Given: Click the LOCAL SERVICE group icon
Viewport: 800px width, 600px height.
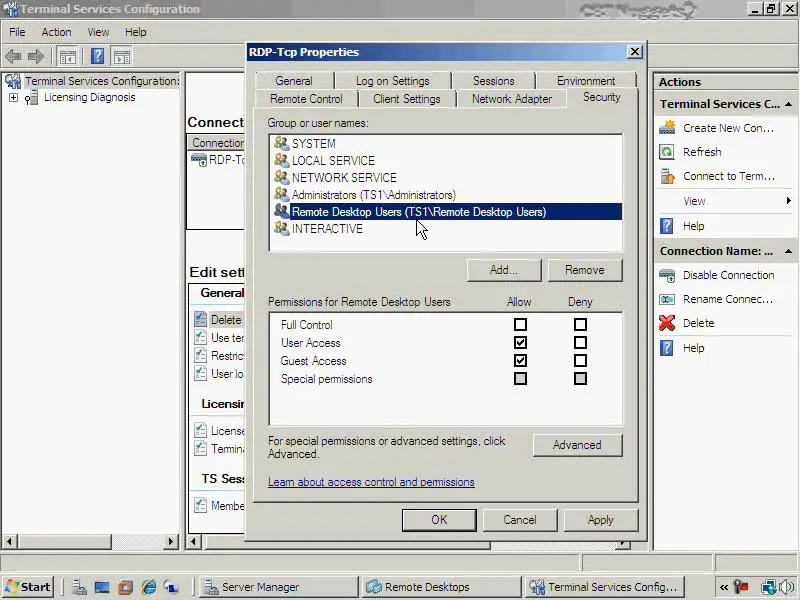Looking at the screenshot, I should pos(282,160).
